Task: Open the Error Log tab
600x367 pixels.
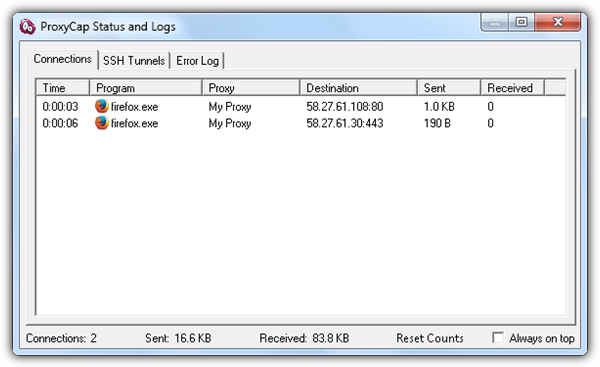Action: 197,60
